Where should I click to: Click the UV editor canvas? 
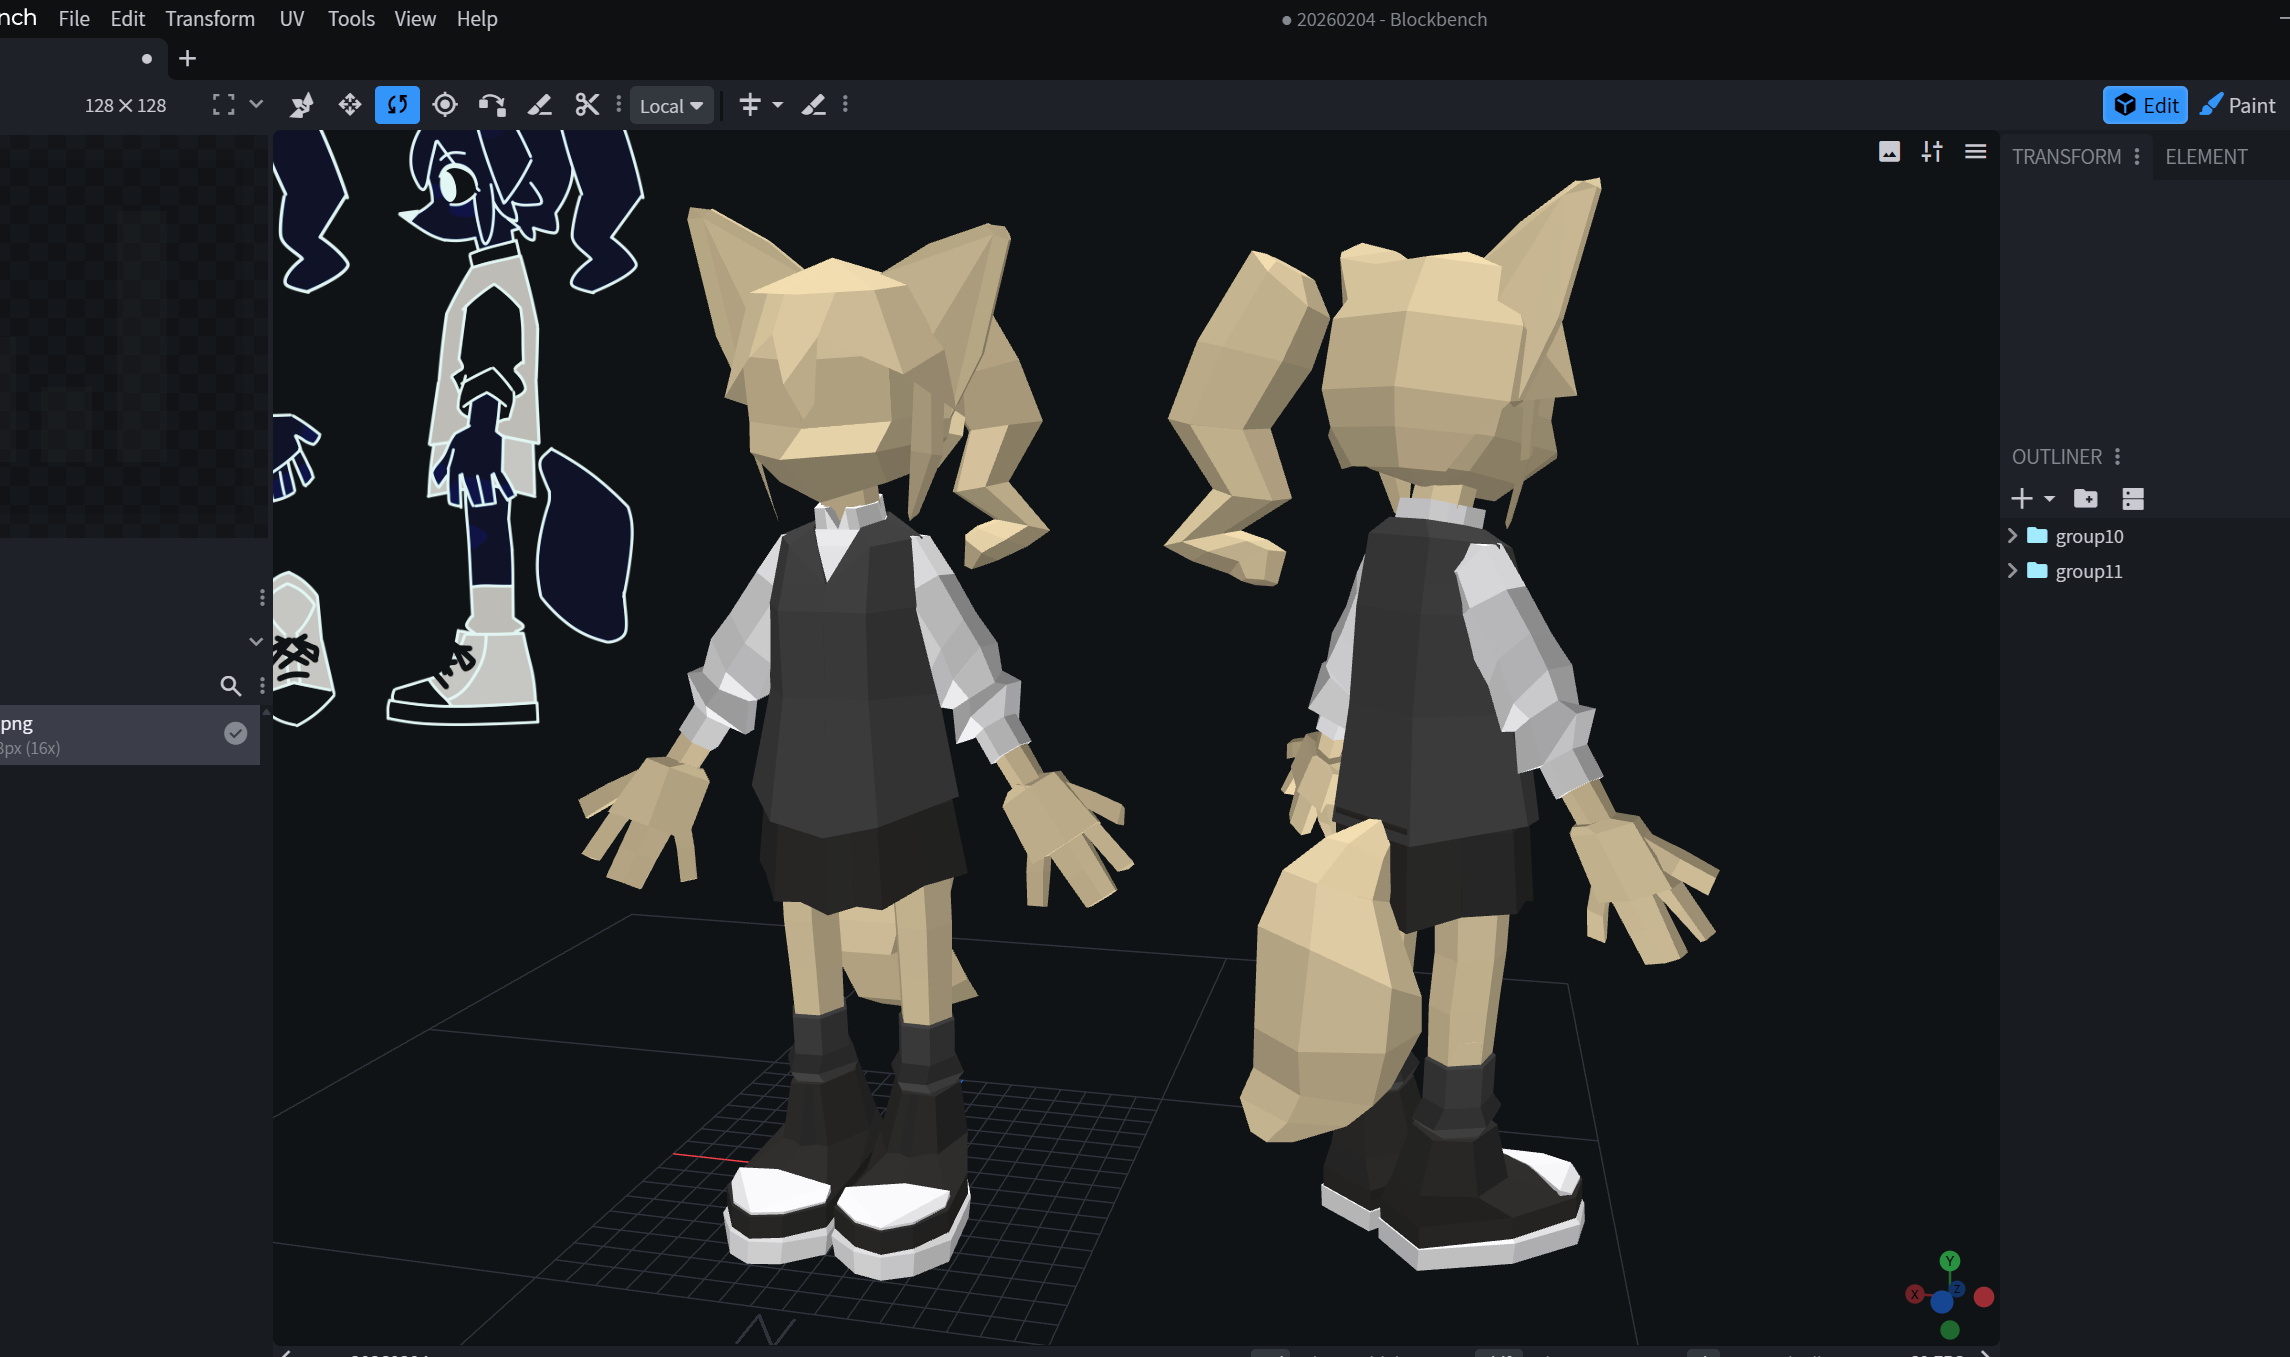point(134,335)
